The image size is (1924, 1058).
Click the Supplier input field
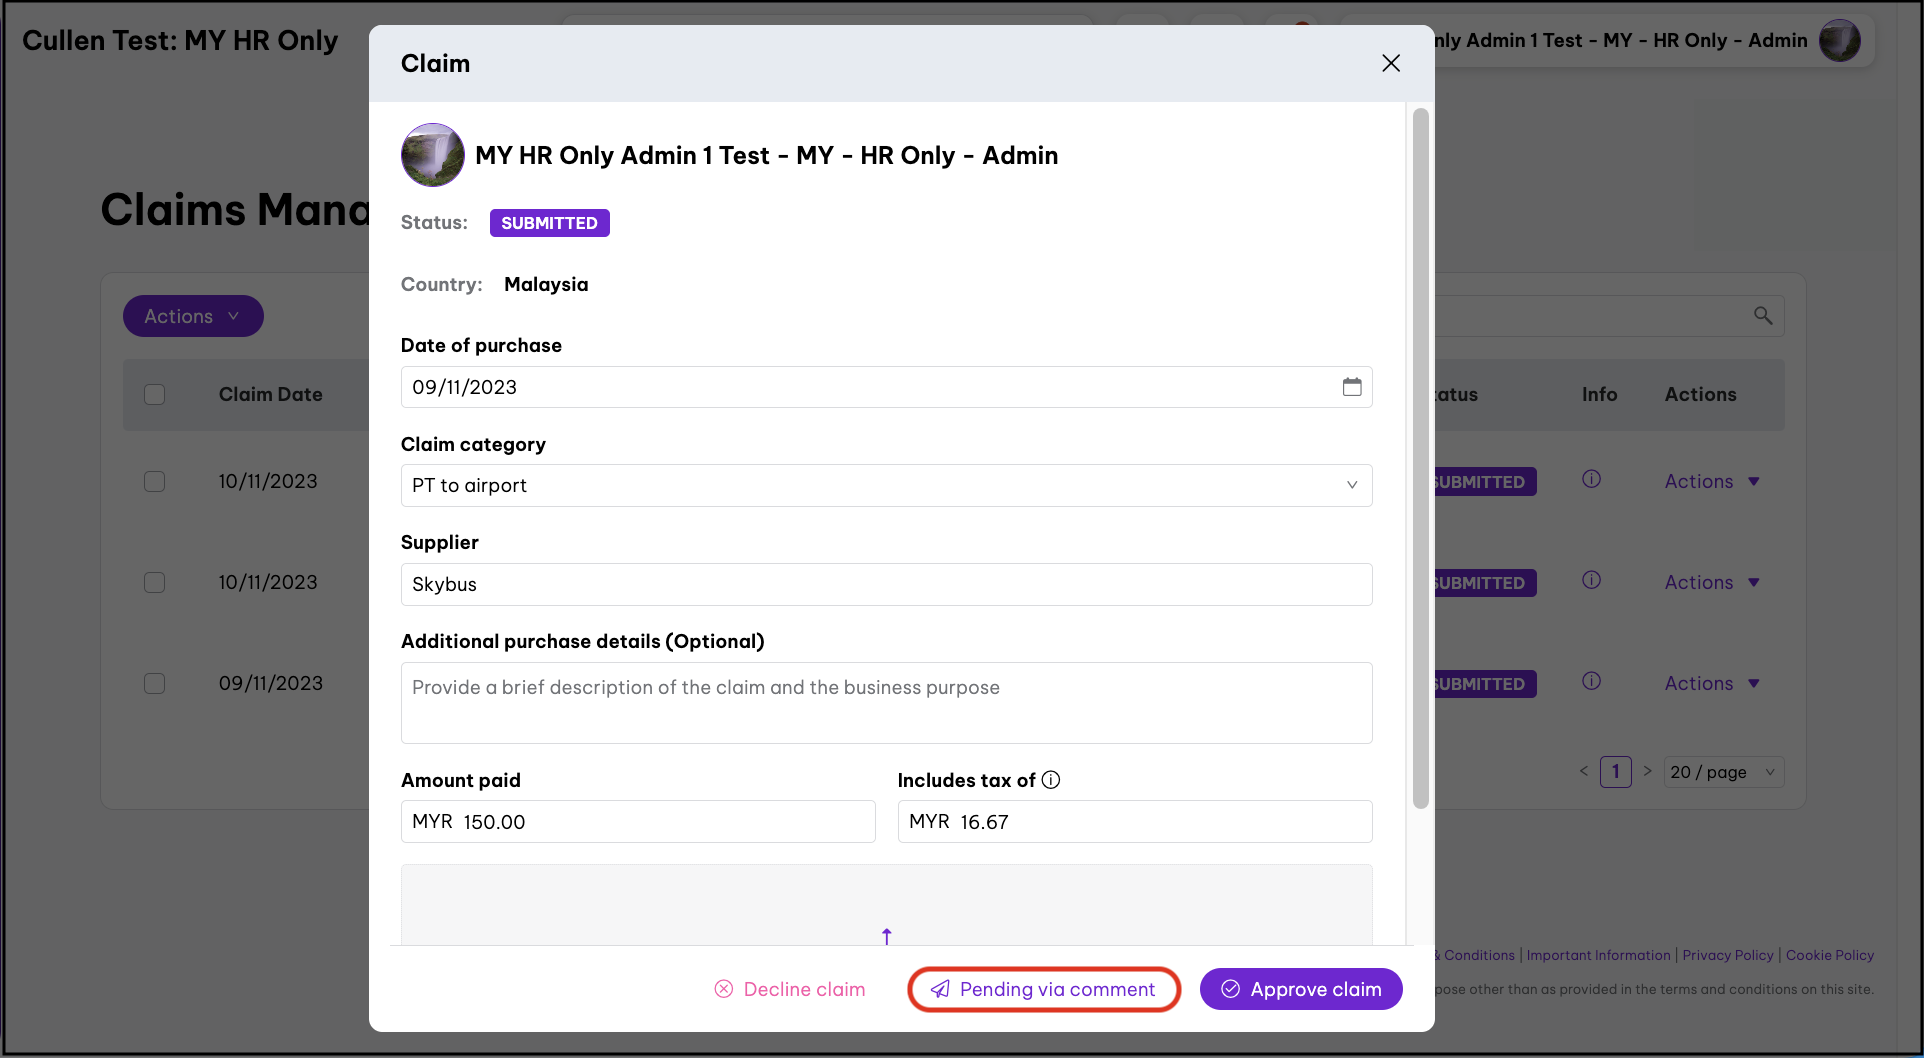[886, 584]
